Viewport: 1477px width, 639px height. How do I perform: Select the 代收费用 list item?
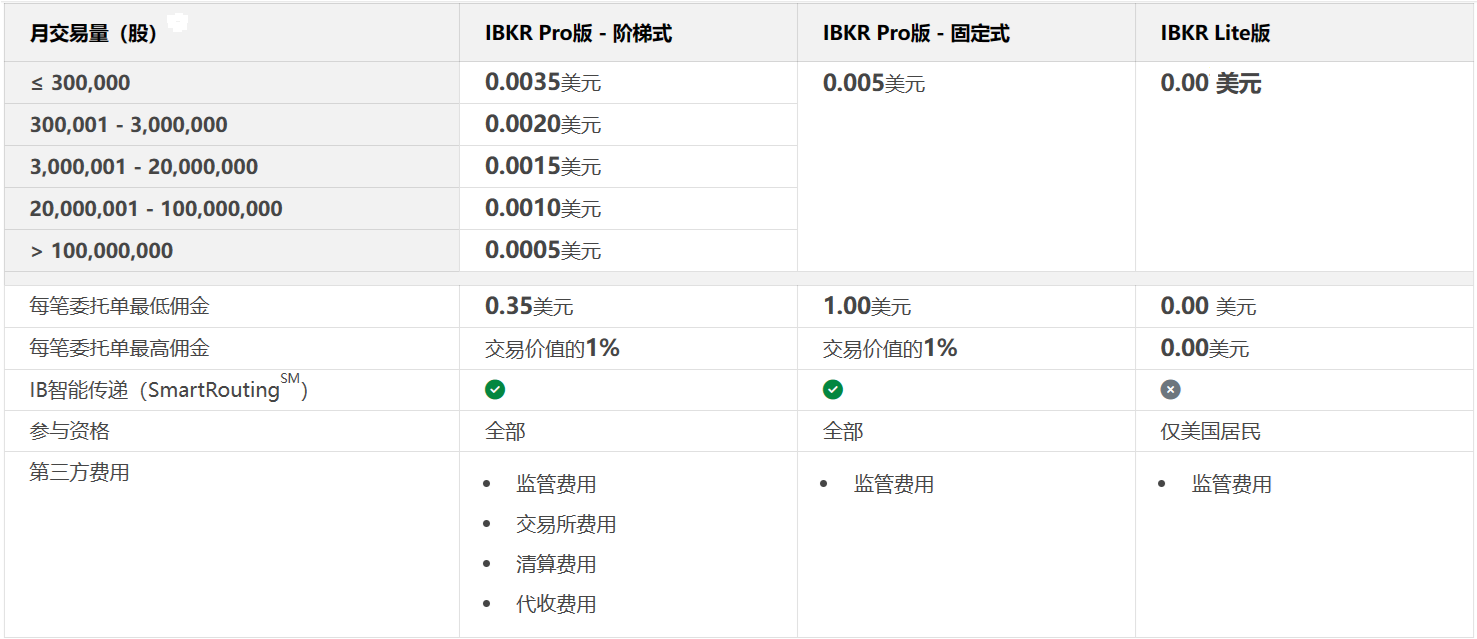[x=556, y=604]
